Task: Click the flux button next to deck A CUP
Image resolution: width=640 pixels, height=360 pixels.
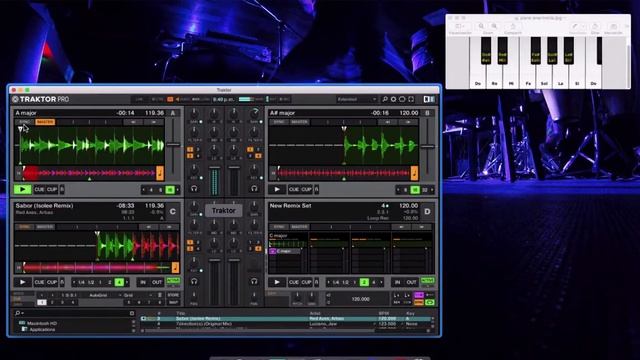Action: 62,189
